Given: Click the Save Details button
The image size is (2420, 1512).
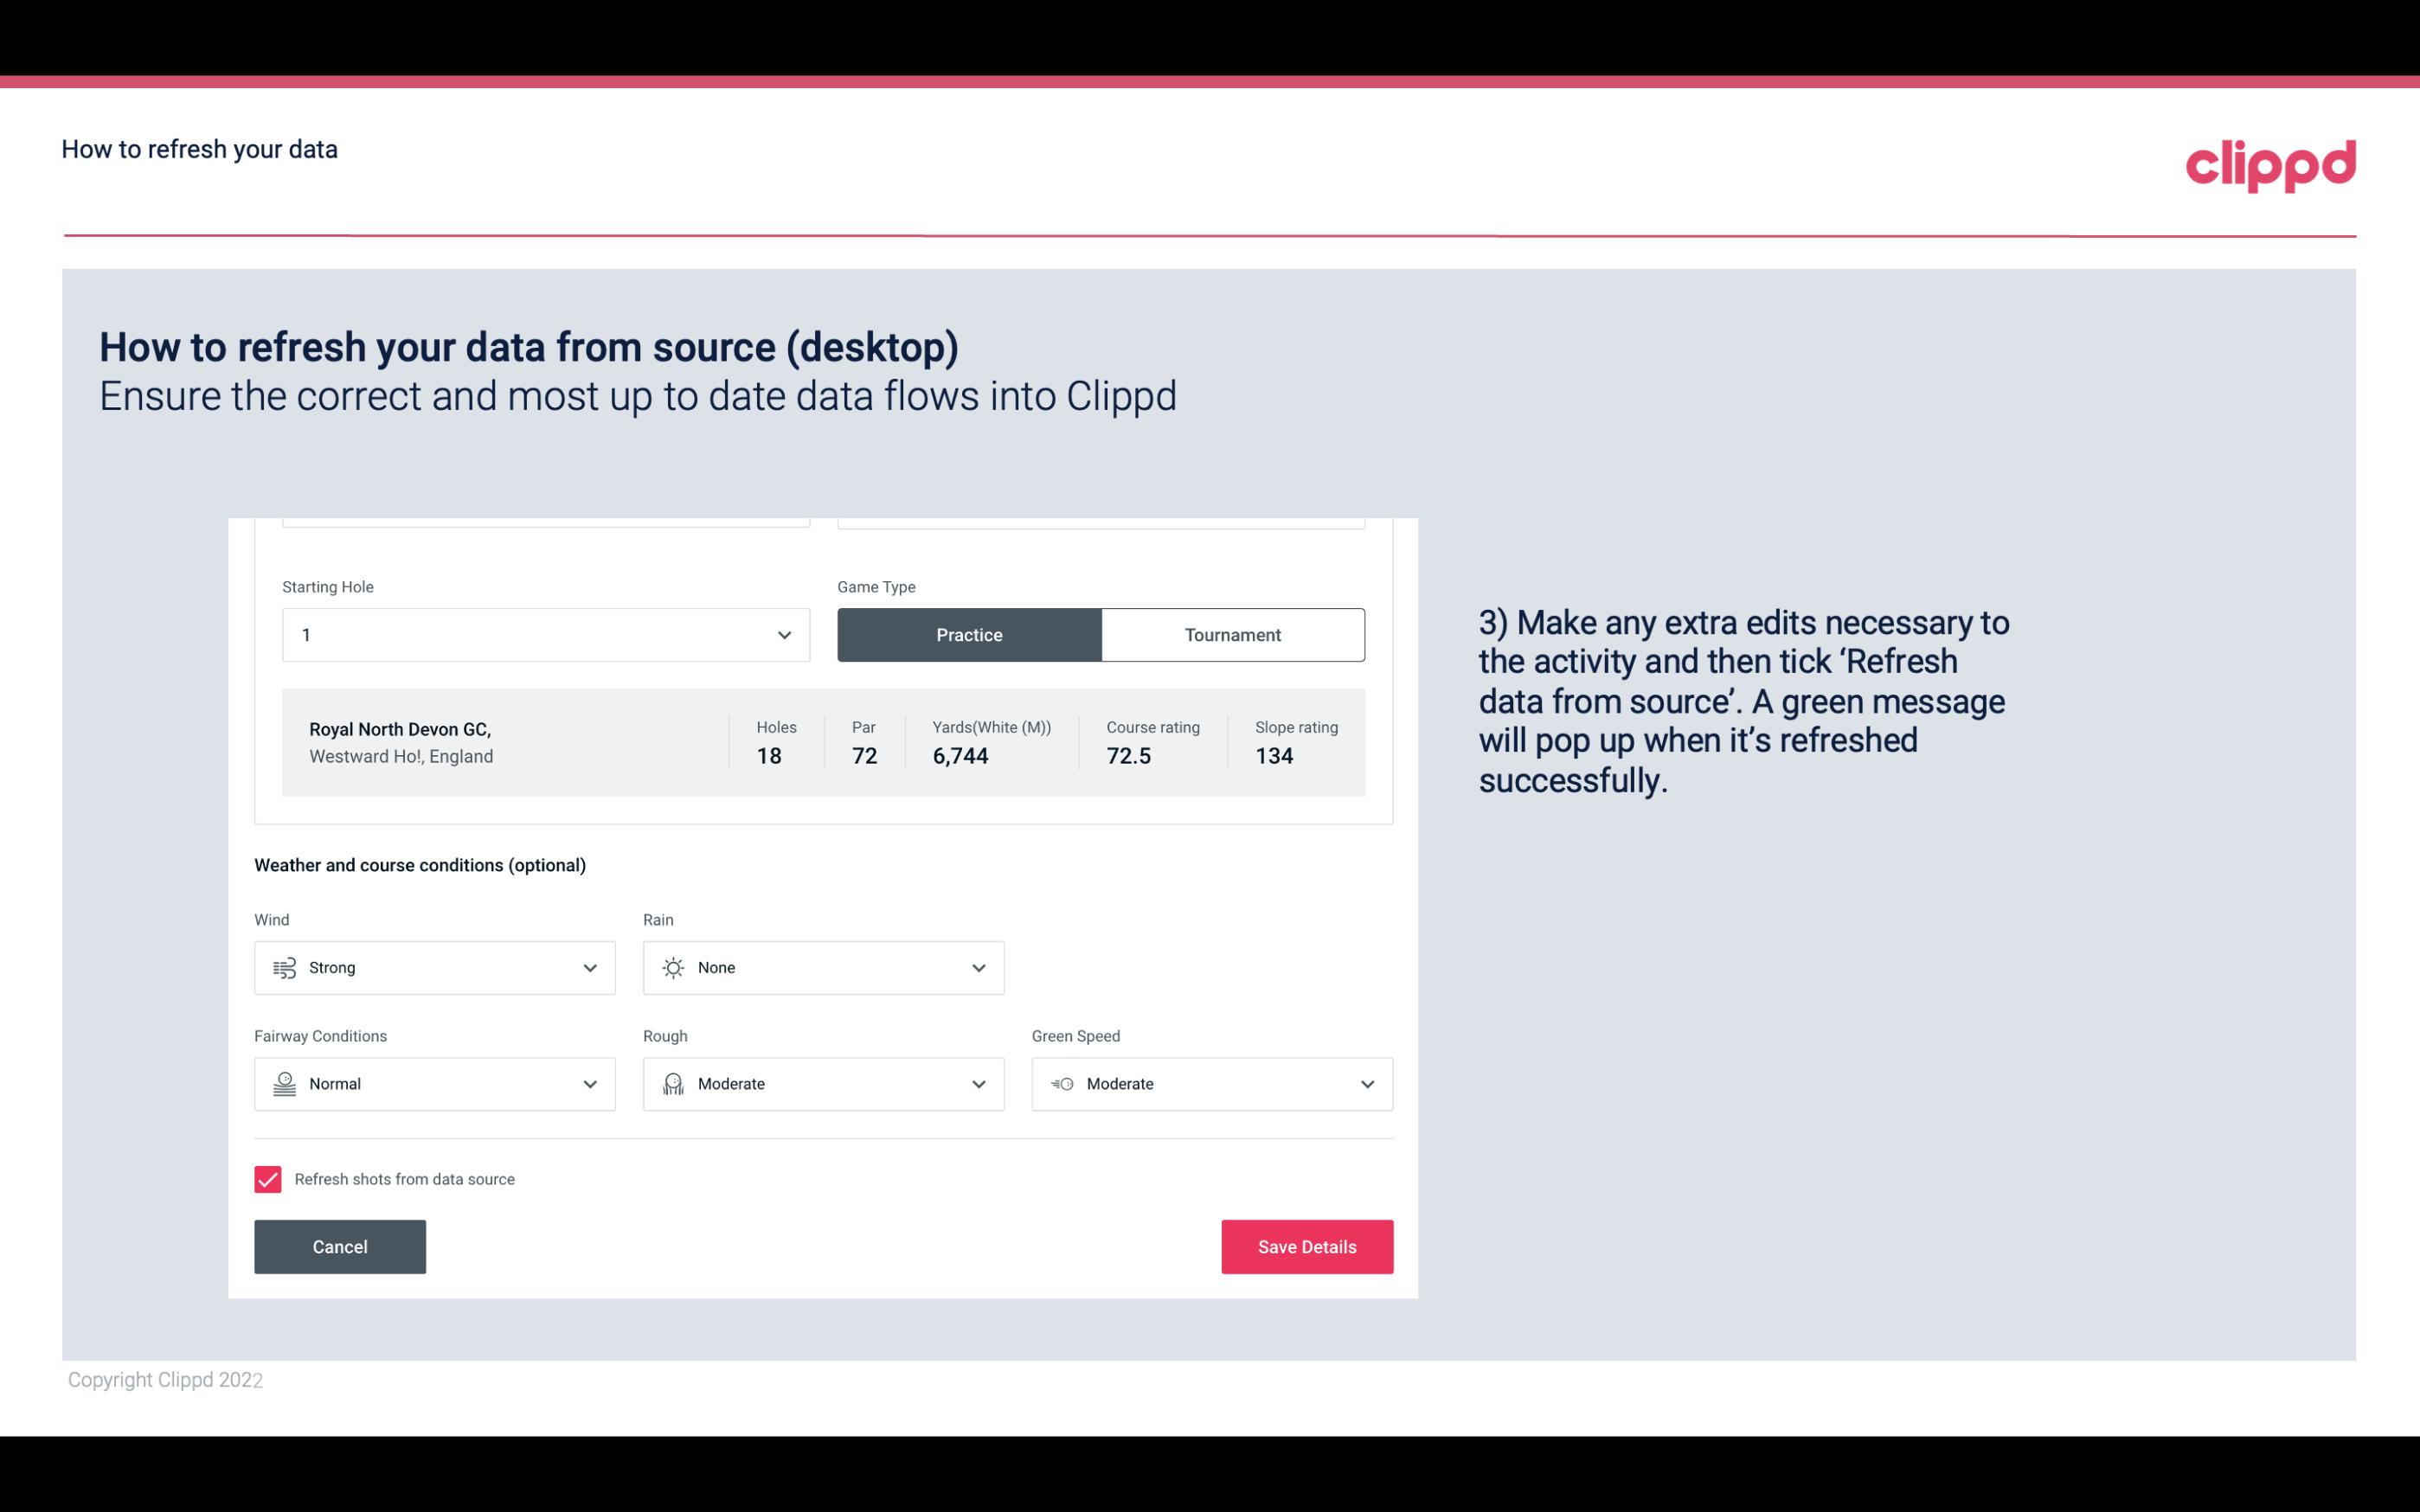Looking at the screenshot, I should pos(1306,1246).
